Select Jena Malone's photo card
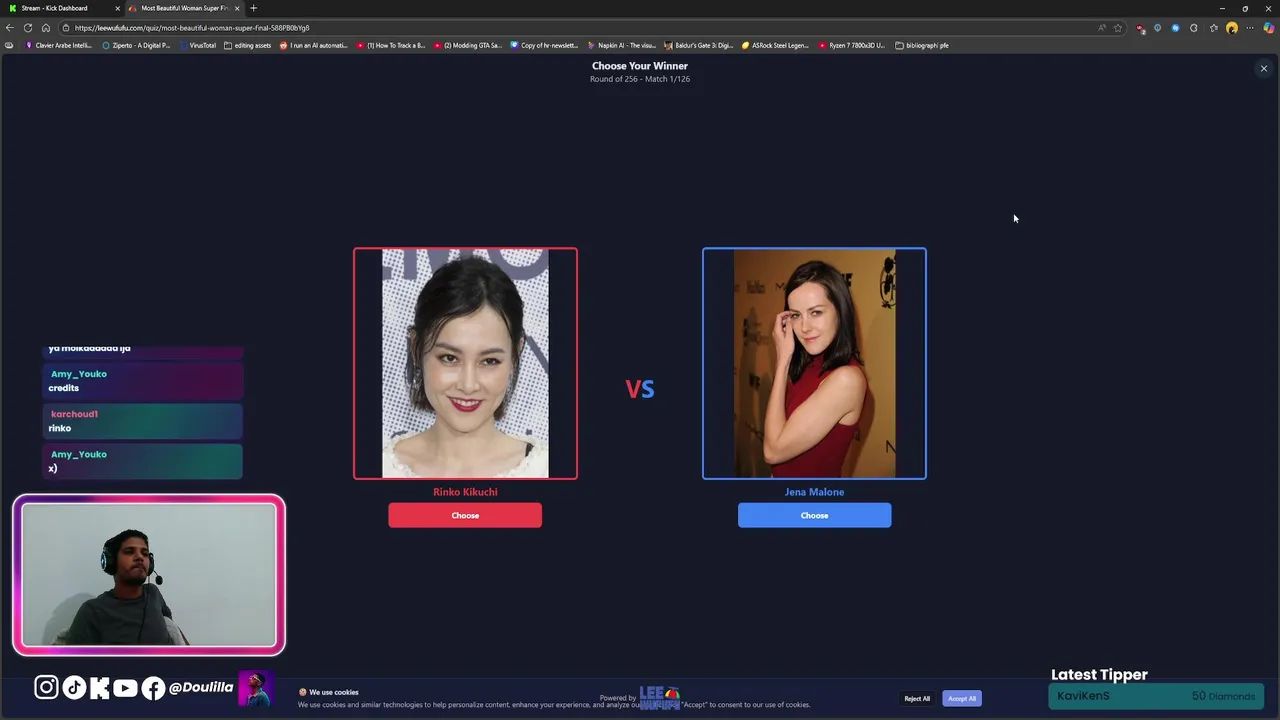This screenshot has height=720, width=1280. pyautogui.click(x=814, y=363)
